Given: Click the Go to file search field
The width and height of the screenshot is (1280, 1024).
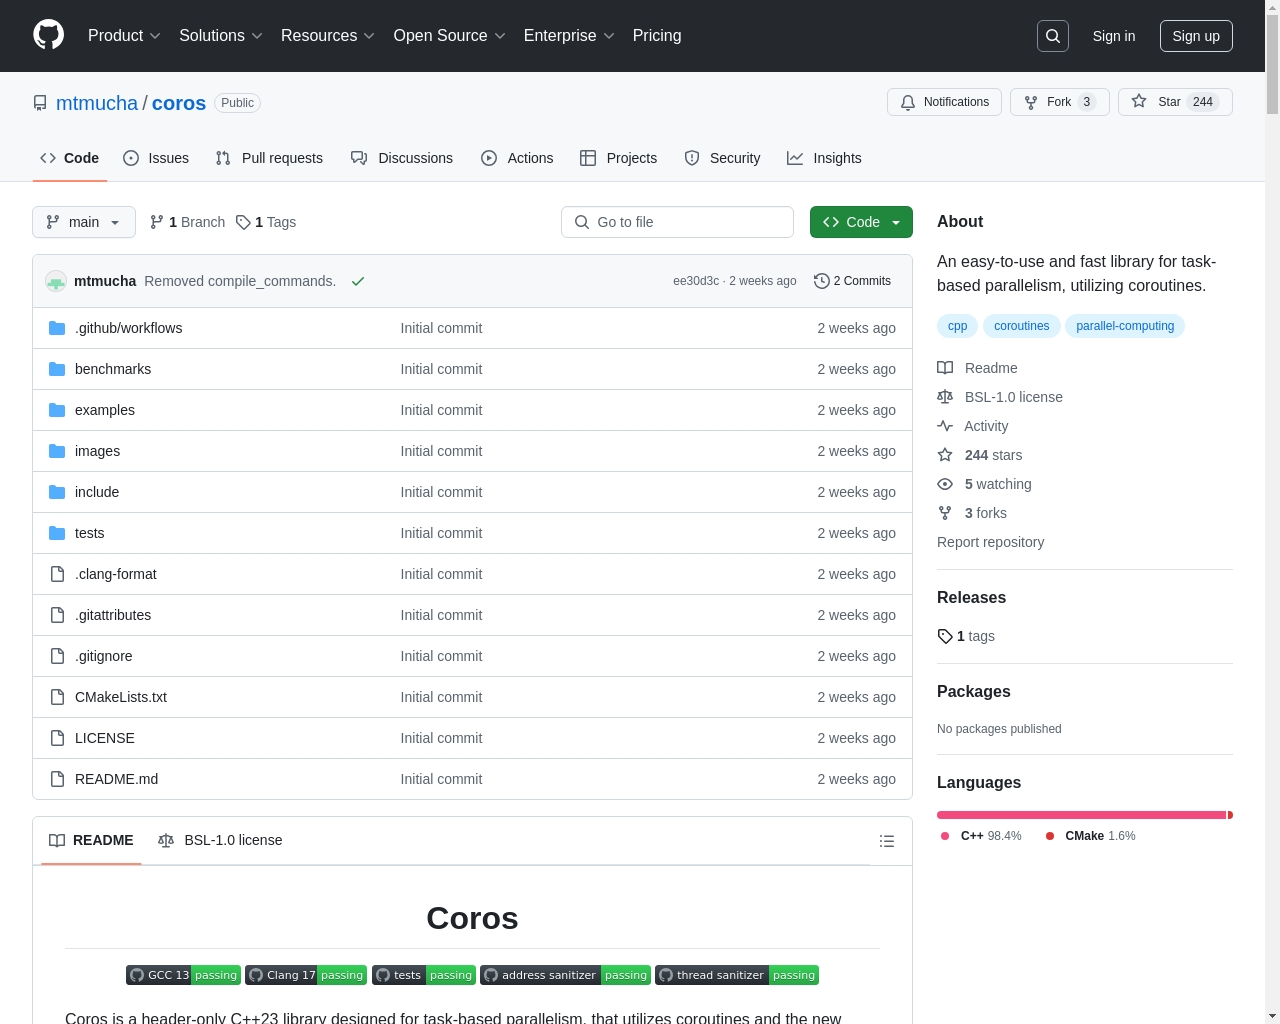Looking at the screenshot, I should point(677,222).
